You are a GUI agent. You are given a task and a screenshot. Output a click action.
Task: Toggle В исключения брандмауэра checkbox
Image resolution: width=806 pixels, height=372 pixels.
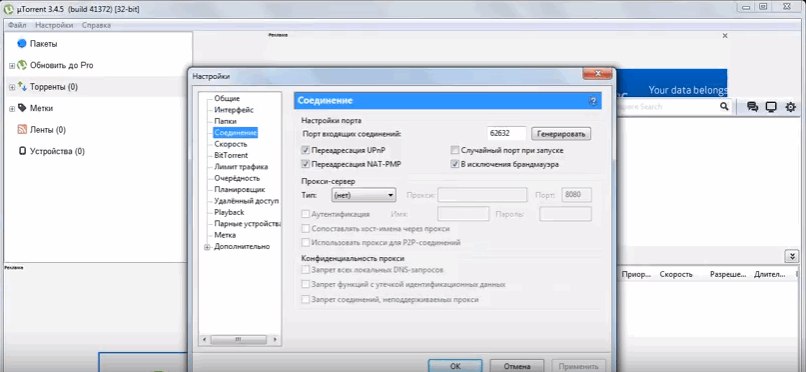pos(454,164)
